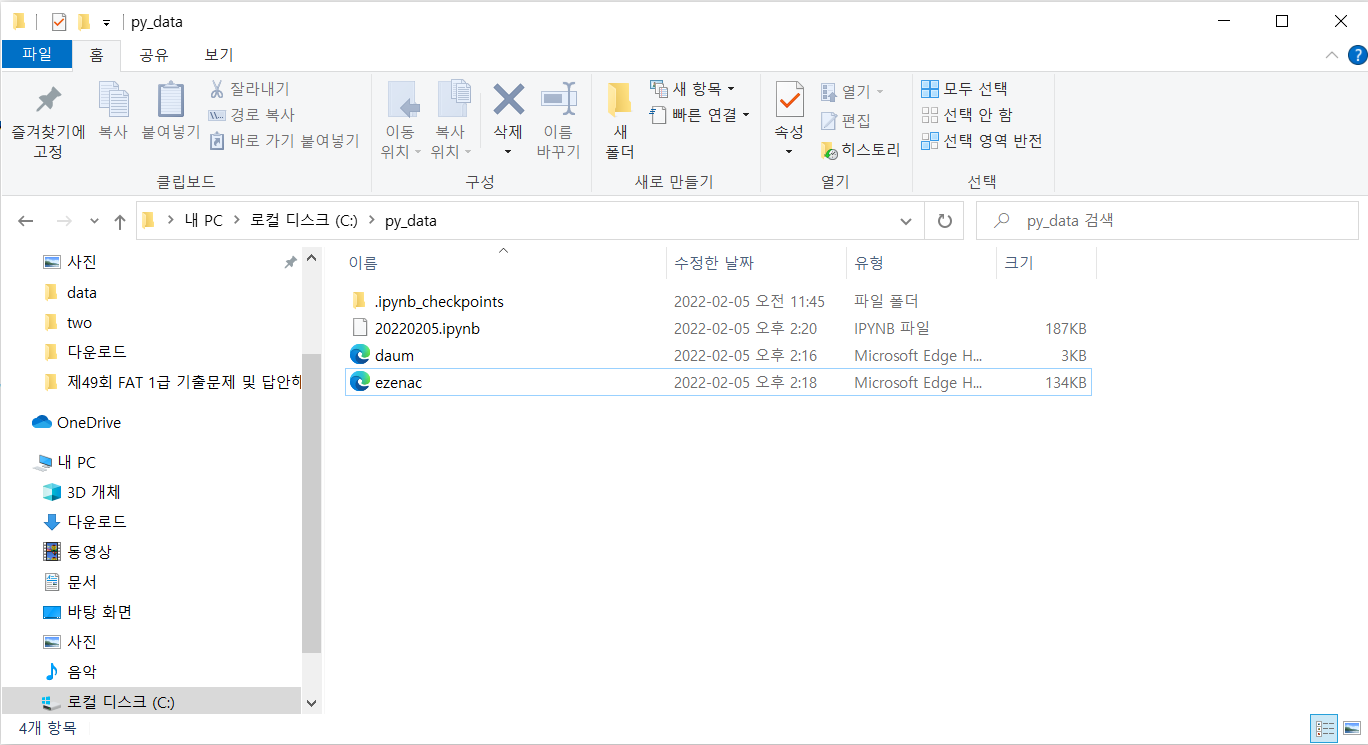Refresh the py_data folder view
Viewport: 1368px width, 745px height.
click(x=945, y=221)
